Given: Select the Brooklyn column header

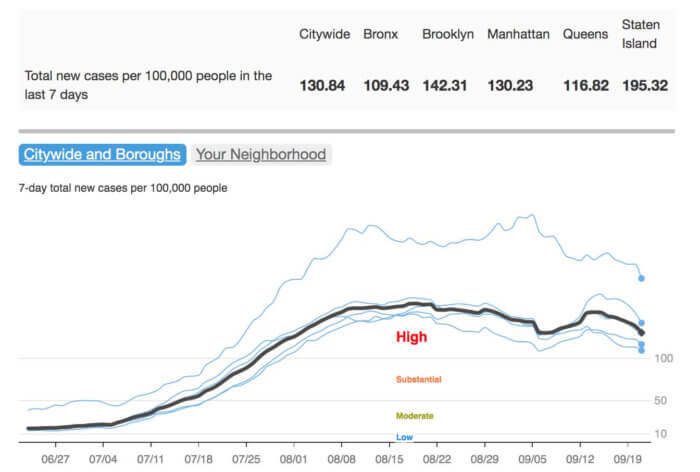Looking at the screenshot, I should (x=448, y=34).
